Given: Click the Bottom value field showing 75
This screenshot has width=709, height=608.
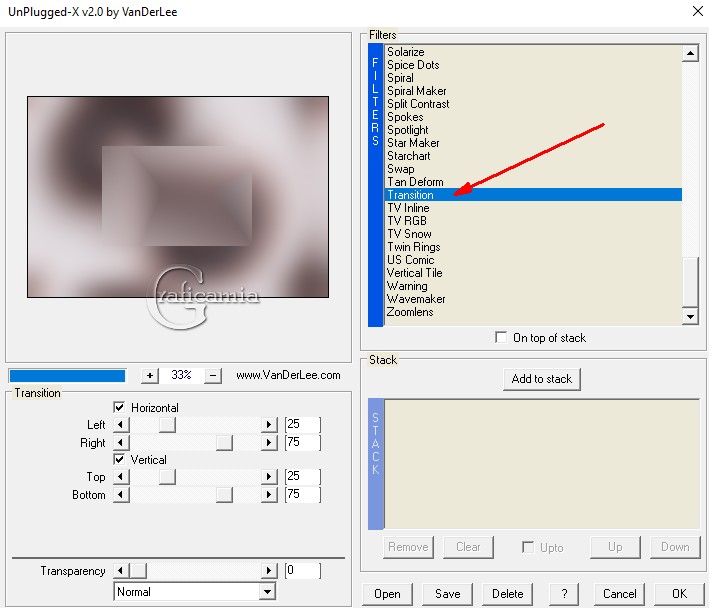Looking at the screenshot, I should (303, 495).
